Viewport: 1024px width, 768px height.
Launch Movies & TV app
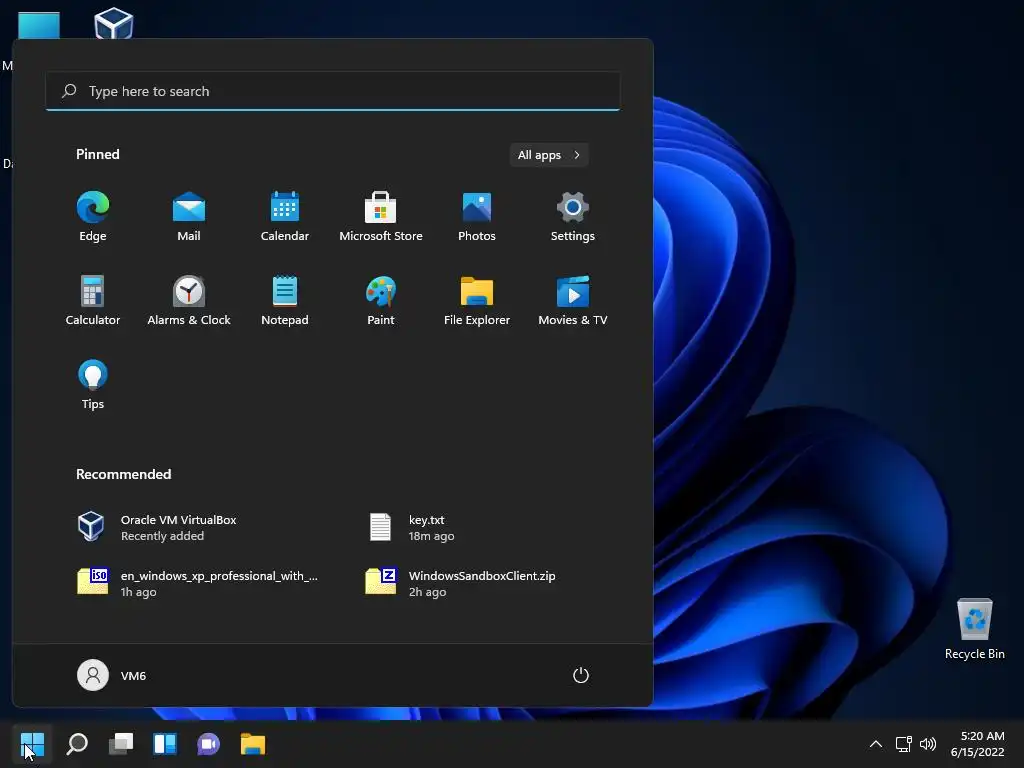[x=573, y=300]
